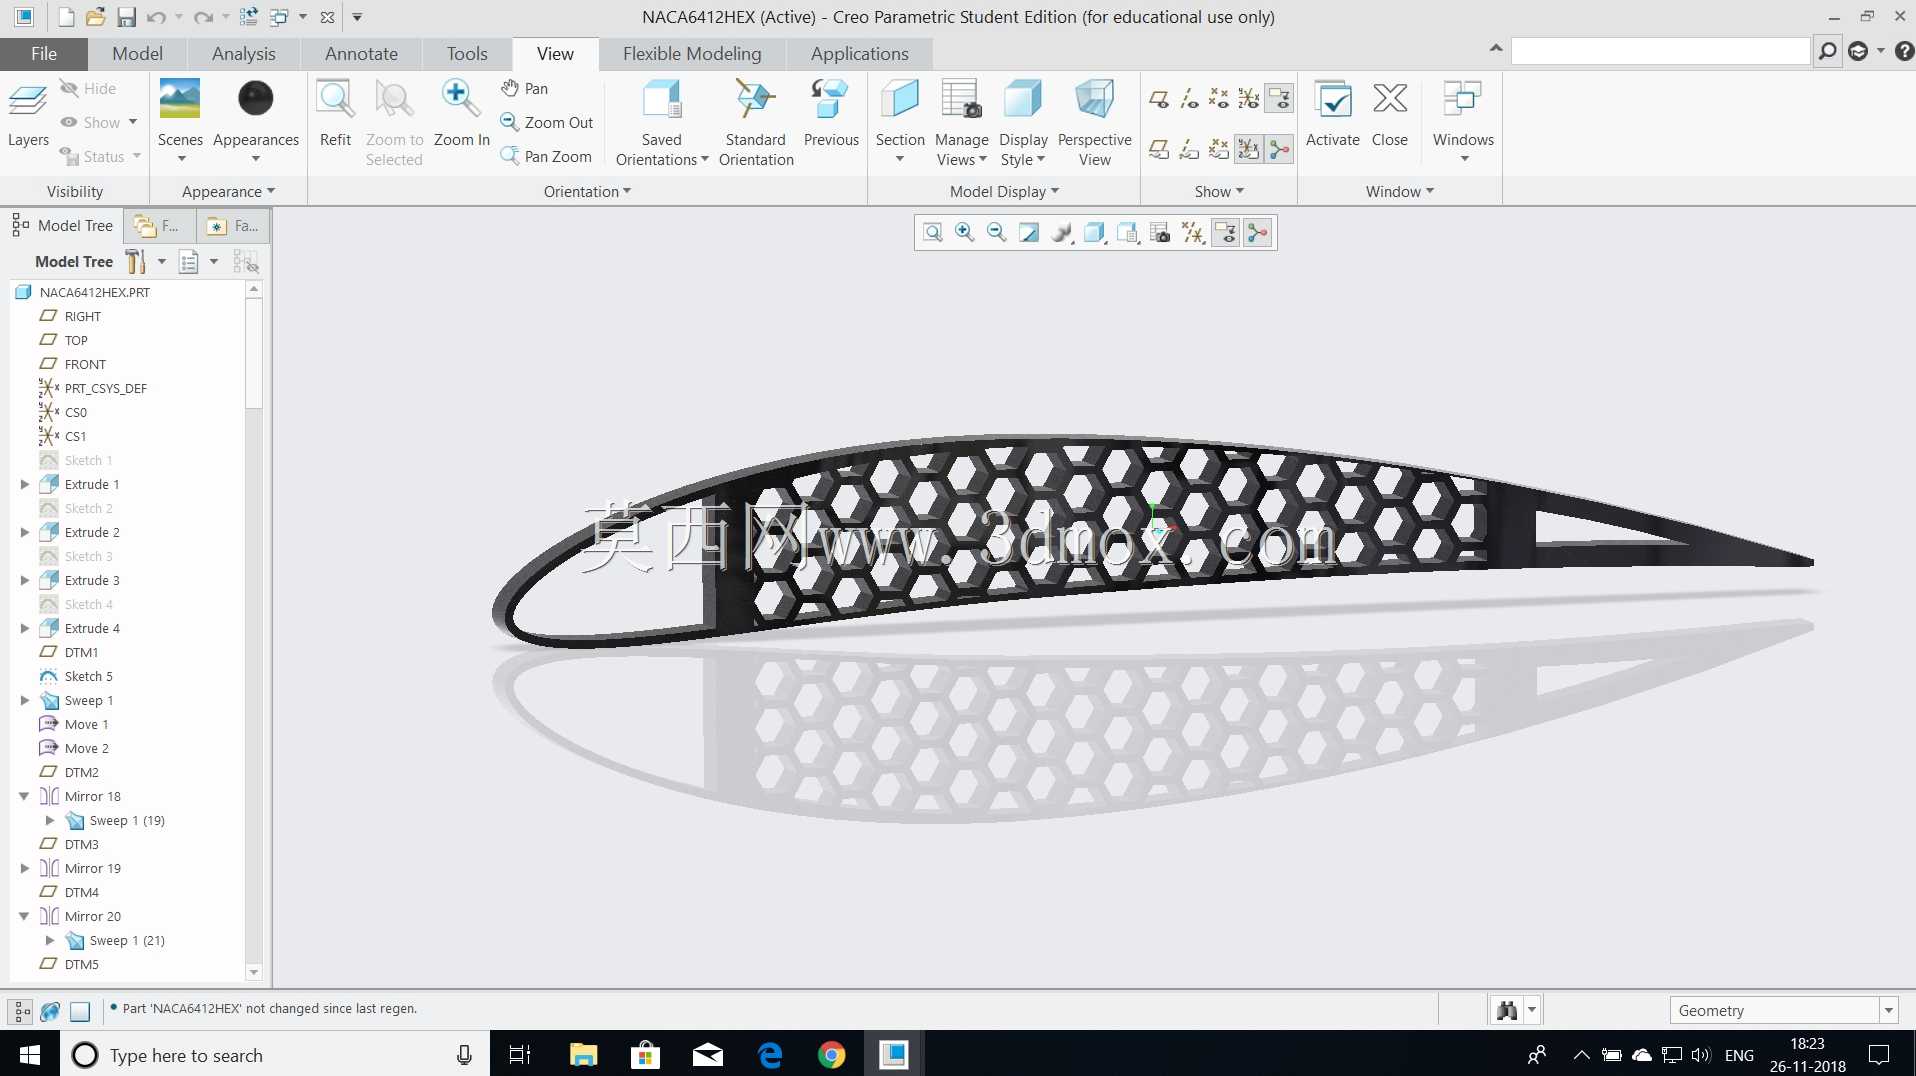This screenshot has height=1076, width=1916.
Task: Open the Flexible Modeling tab
Action: click(692, 54)
